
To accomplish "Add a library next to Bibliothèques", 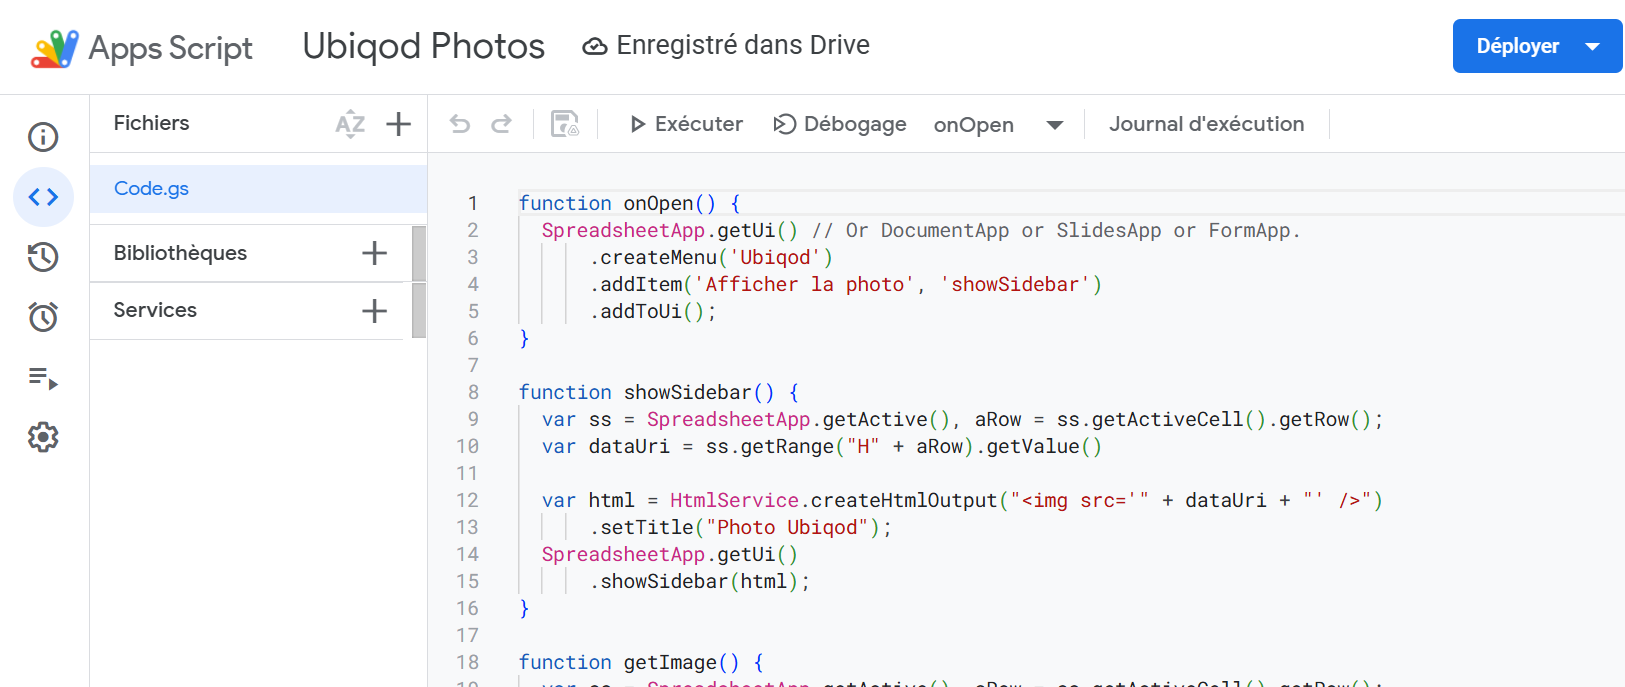I will [x=374, y=253].
